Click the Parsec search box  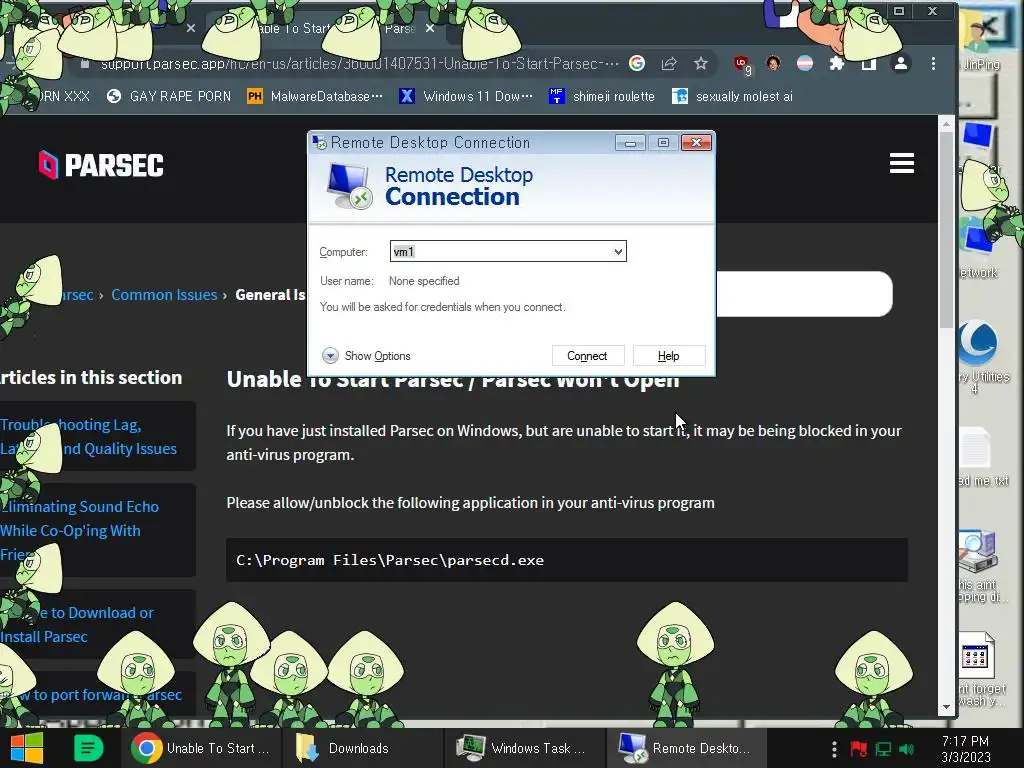[x=805, y=294]
